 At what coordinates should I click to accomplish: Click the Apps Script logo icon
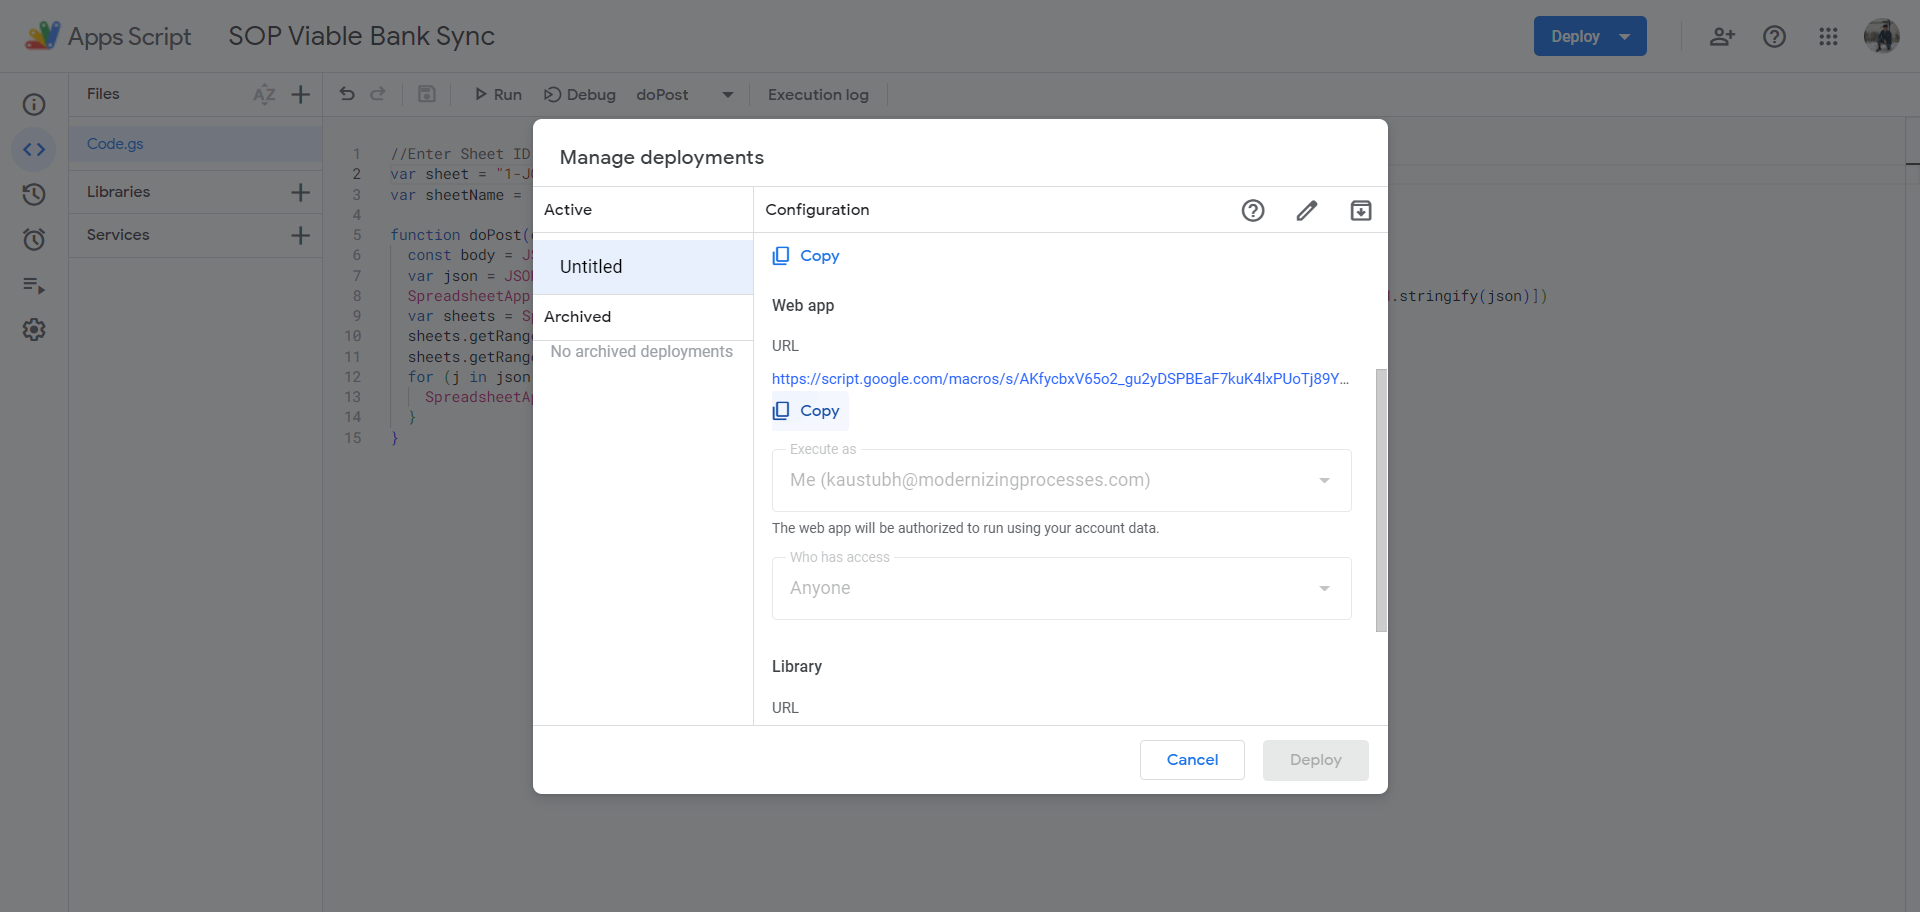[x=42, y=36]
